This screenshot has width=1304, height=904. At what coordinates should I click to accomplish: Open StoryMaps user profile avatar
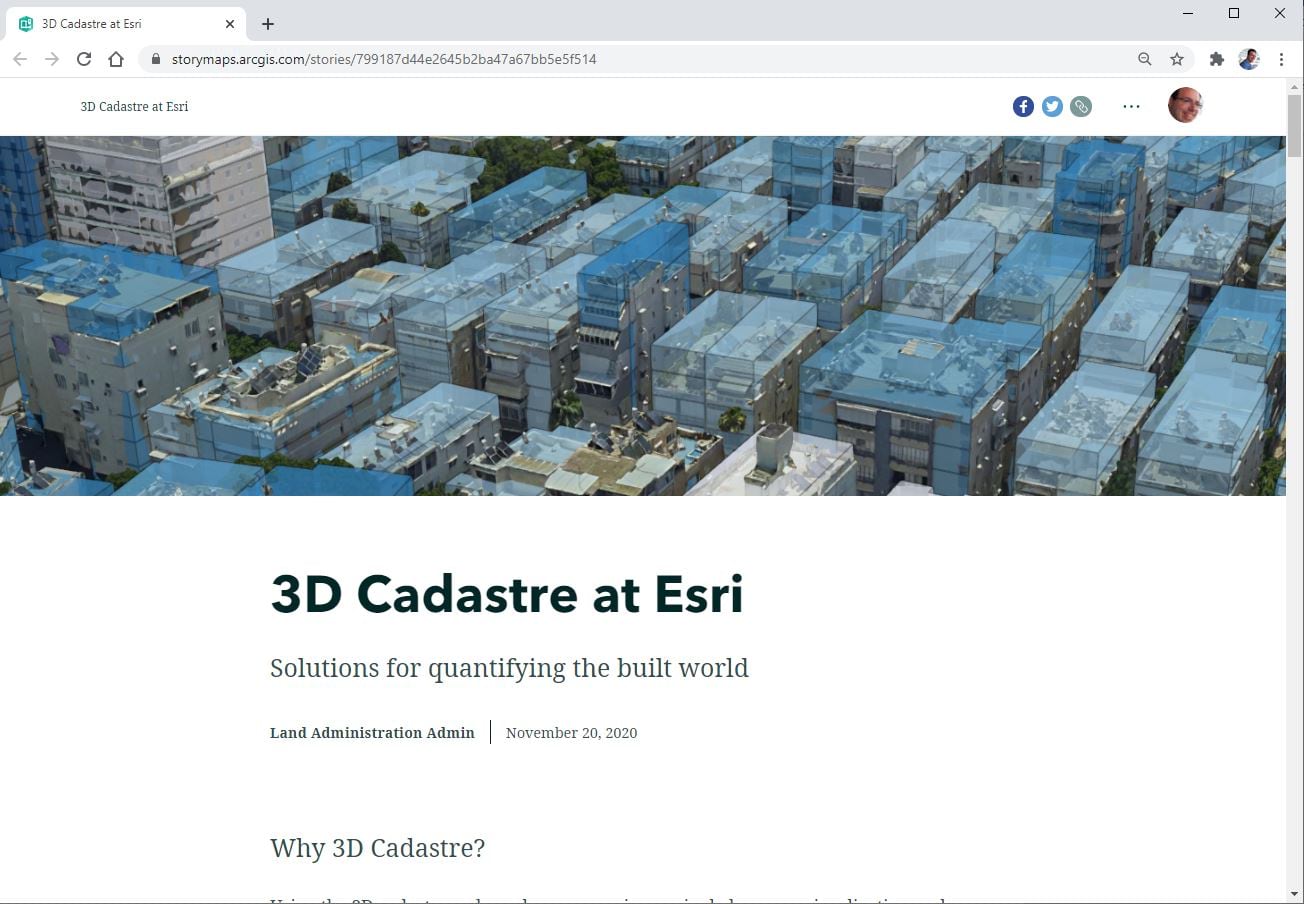(x=1185, y=105)
